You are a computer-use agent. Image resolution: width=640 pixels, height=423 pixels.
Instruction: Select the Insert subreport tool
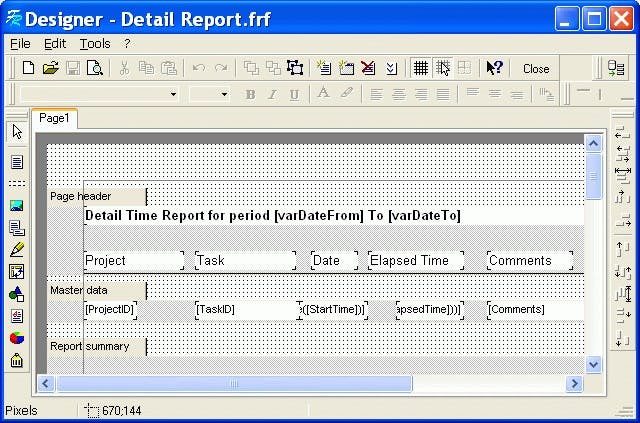click(17, 228)
